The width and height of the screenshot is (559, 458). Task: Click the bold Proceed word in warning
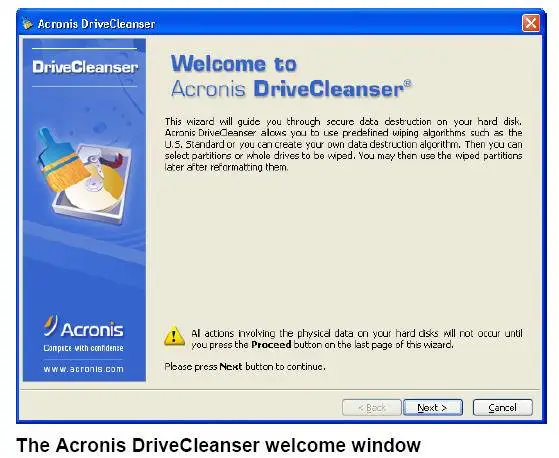pos(271,345)
